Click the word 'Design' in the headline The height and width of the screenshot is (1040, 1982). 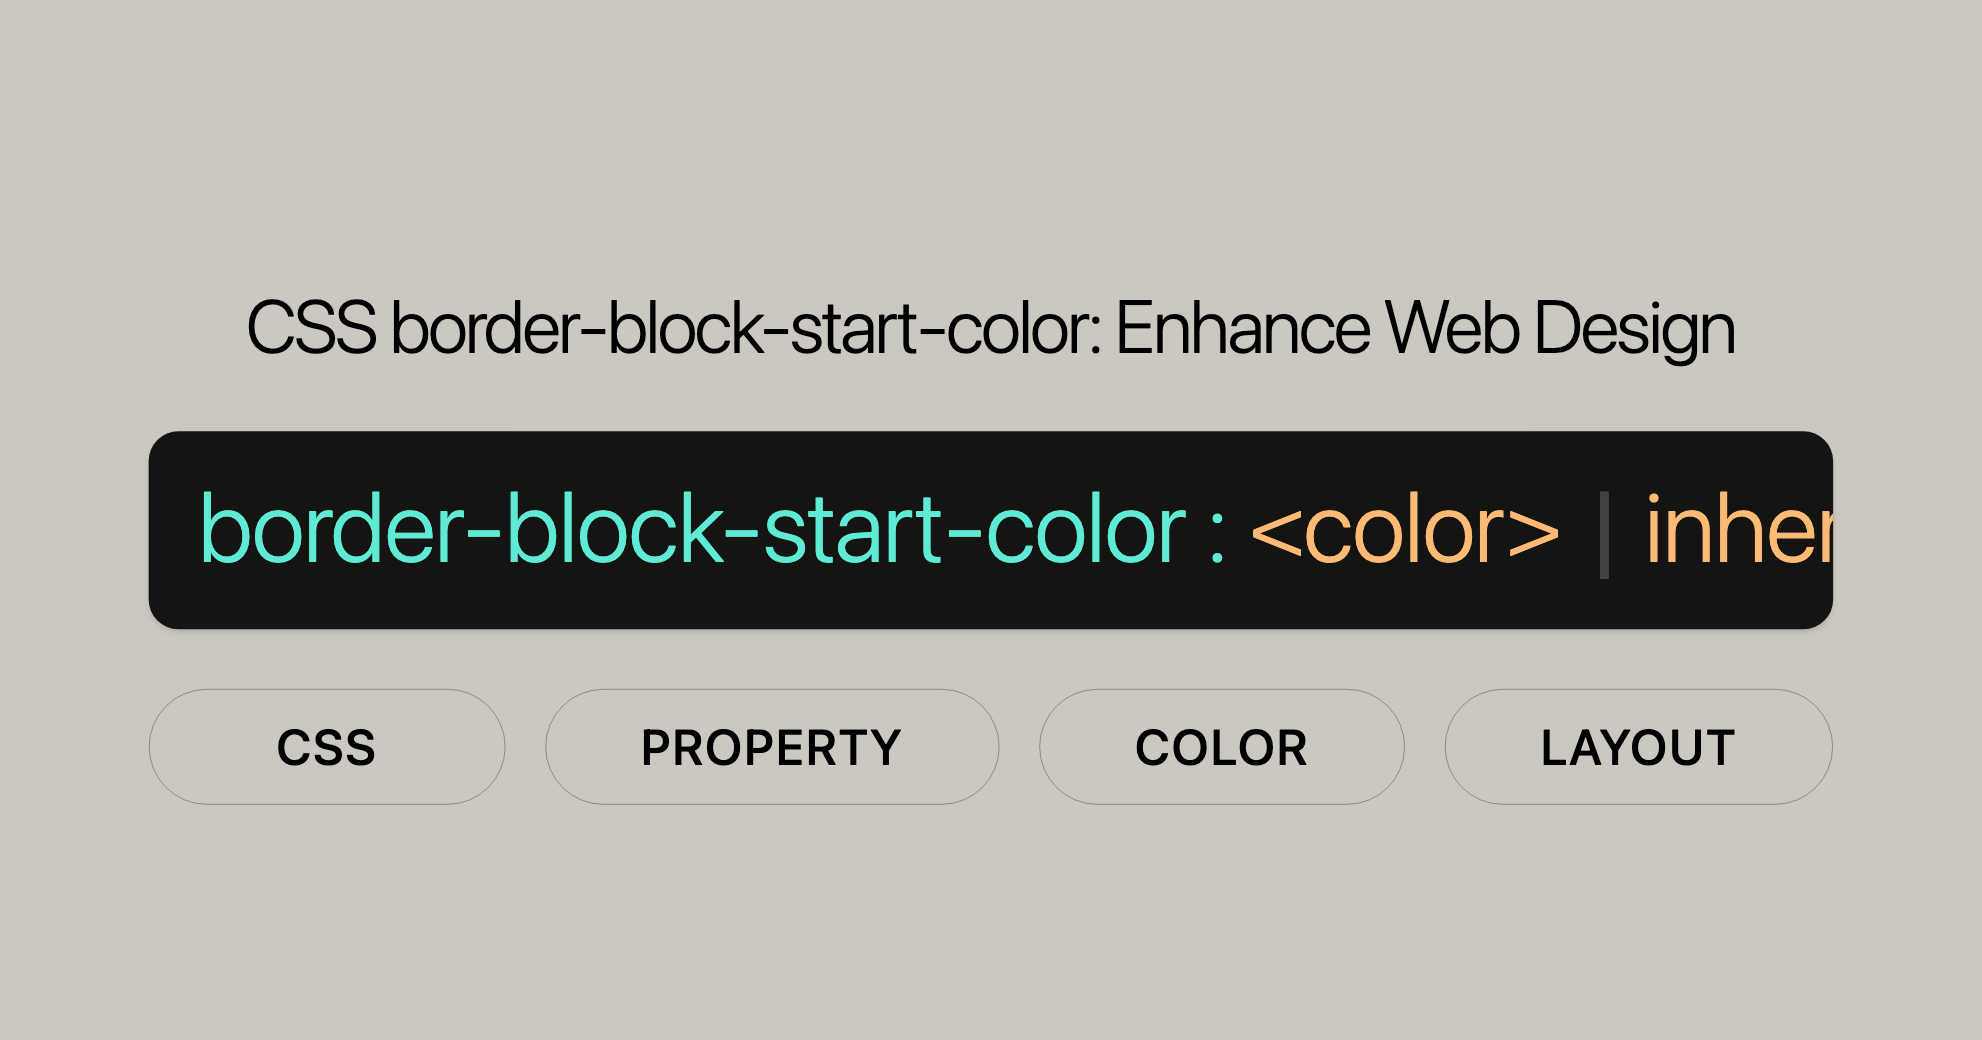pos(1635,329)
